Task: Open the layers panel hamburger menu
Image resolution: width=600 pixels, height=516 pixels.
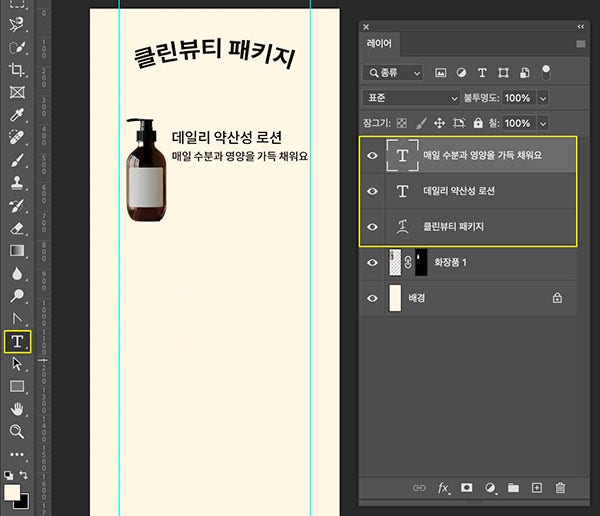Action: point(581,44)
